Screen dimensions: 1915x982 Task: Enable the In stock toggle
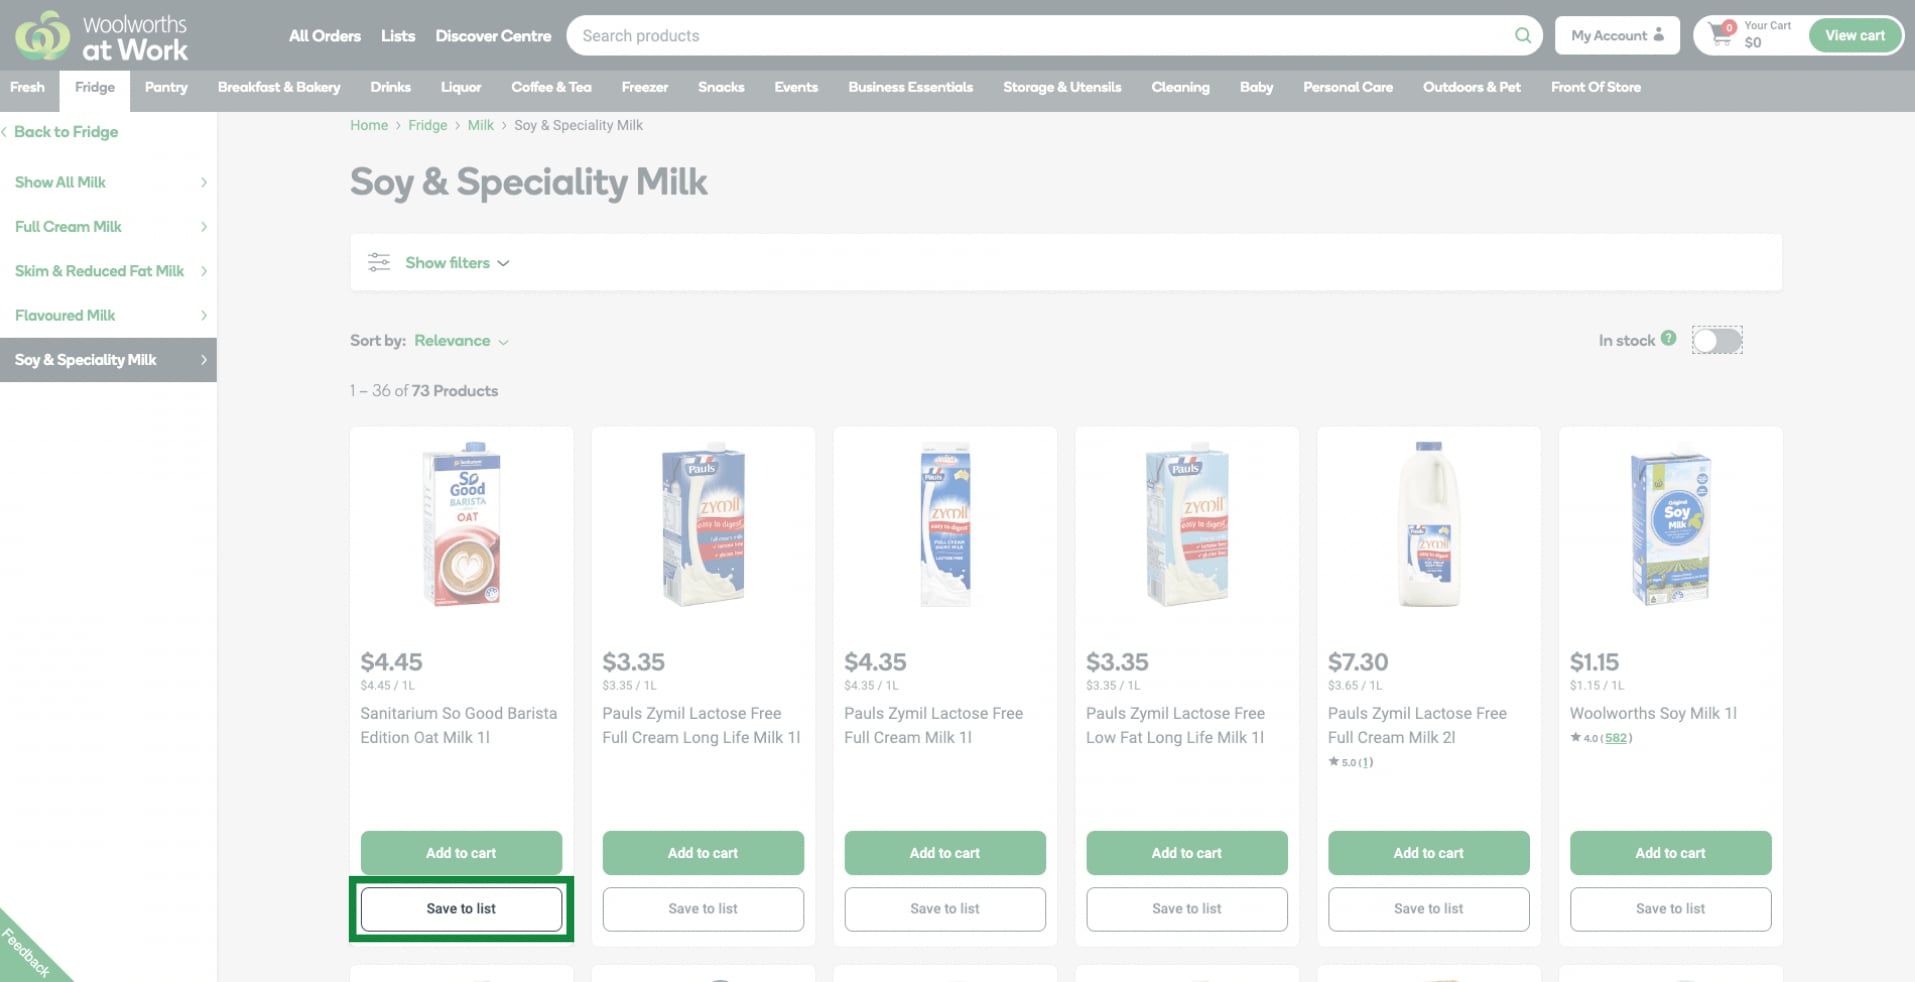point(1717,340)
